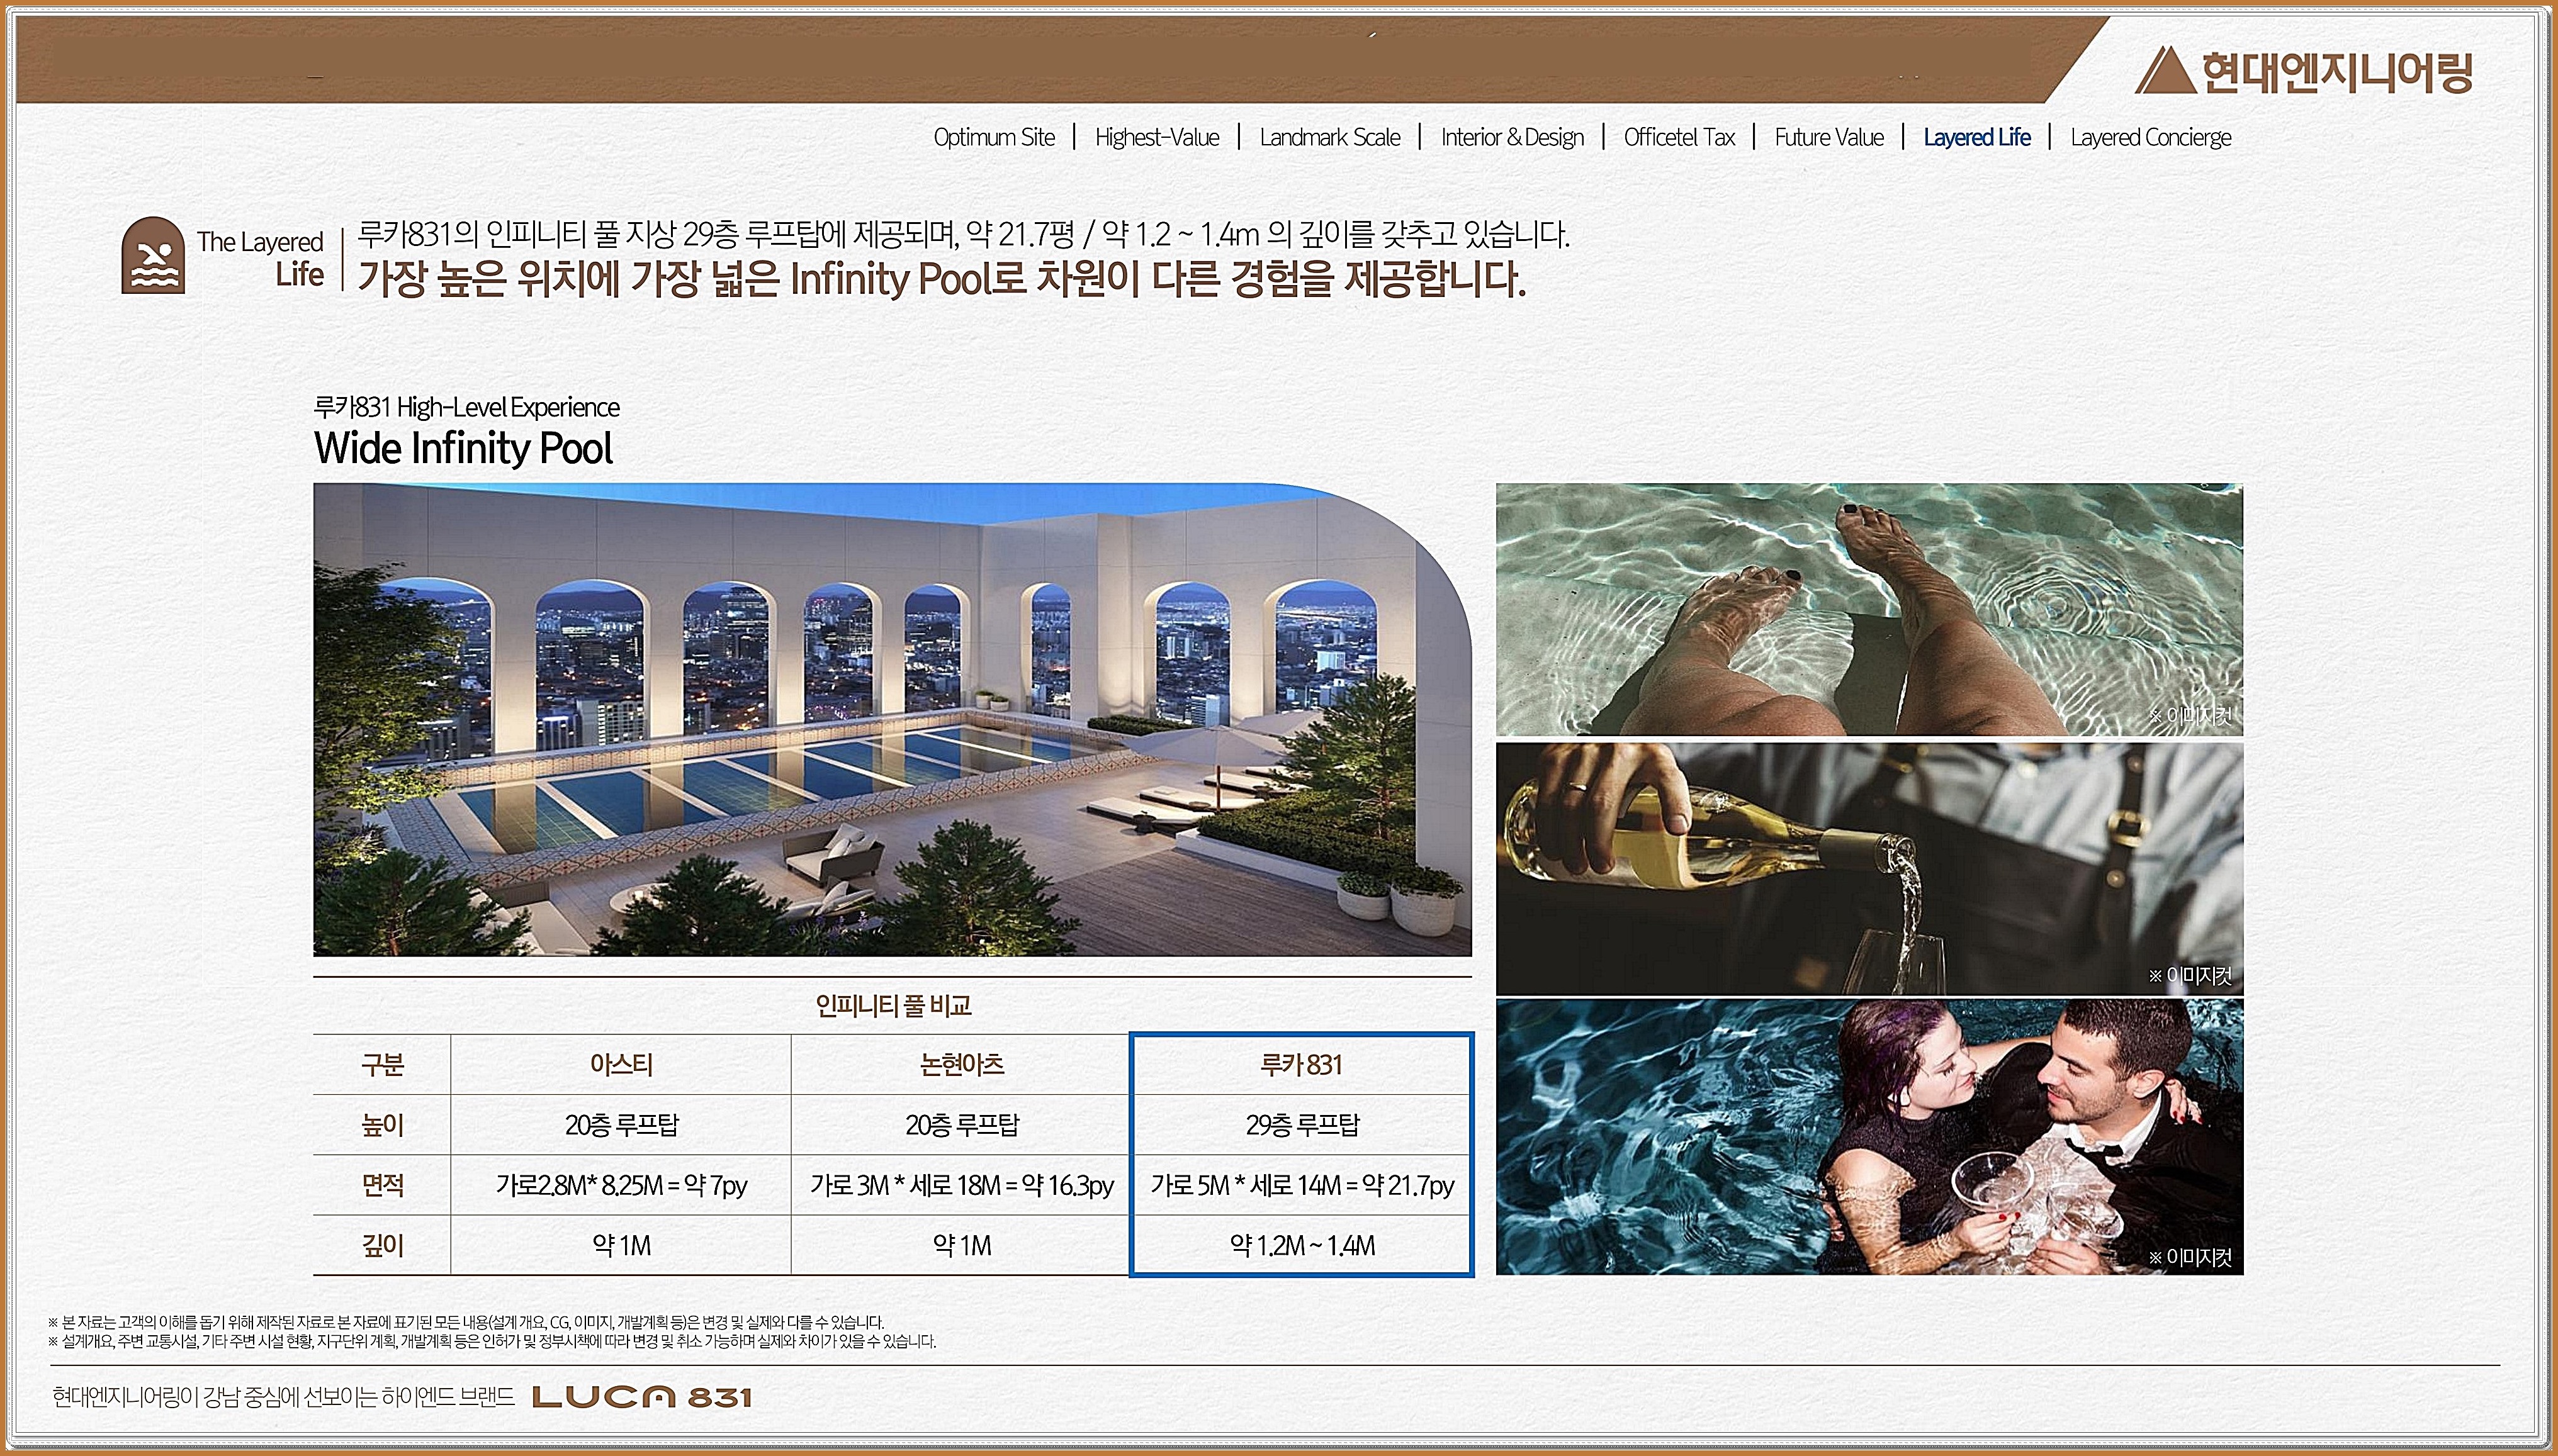This screenshot has height=1456, width=2558.
Task: Select the Officetel Tax tab
Action: [x=1679, y=137]
